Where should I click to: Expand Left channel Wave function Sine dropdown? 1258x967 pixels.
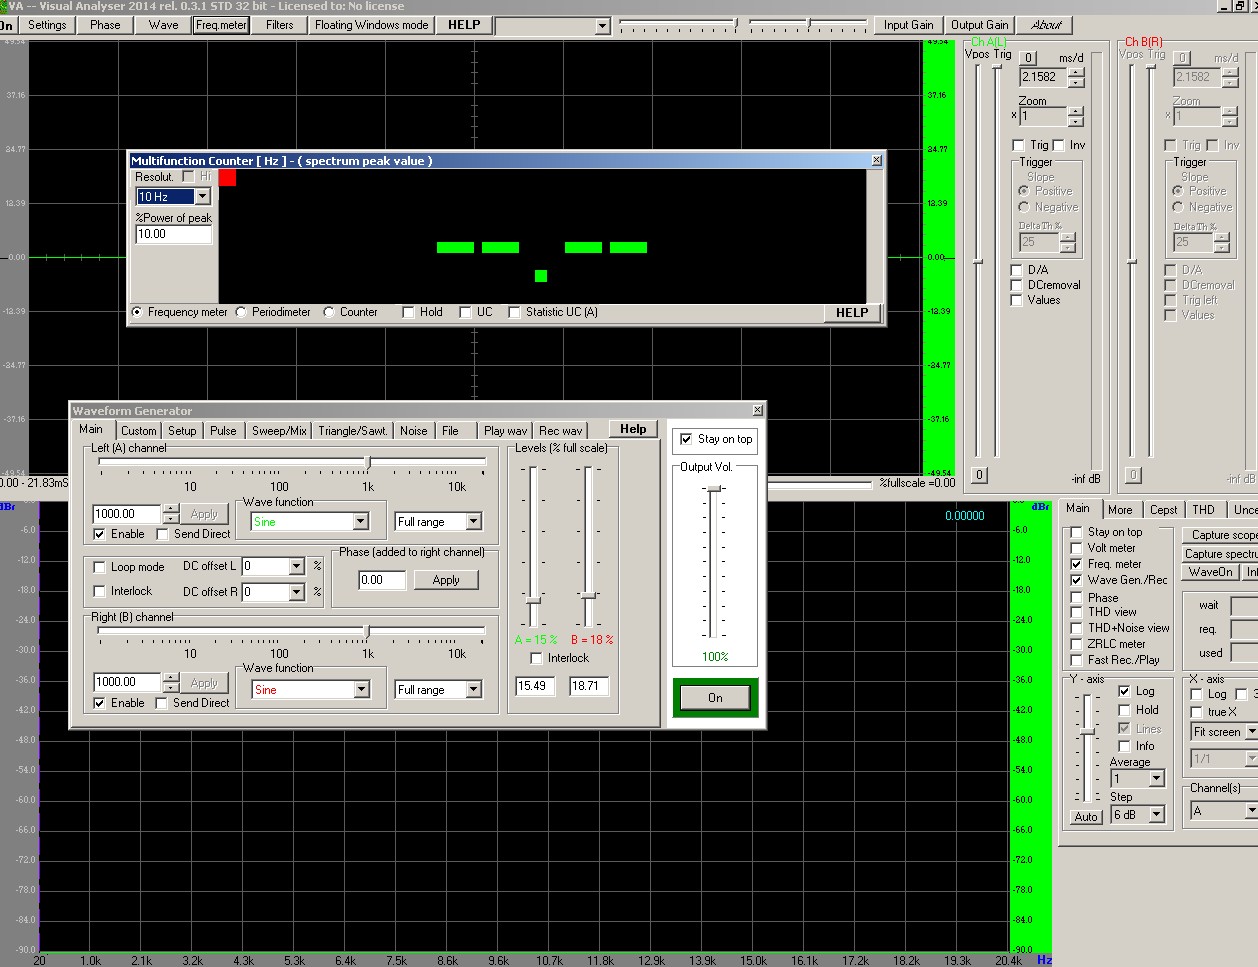(x=360, y=522)
